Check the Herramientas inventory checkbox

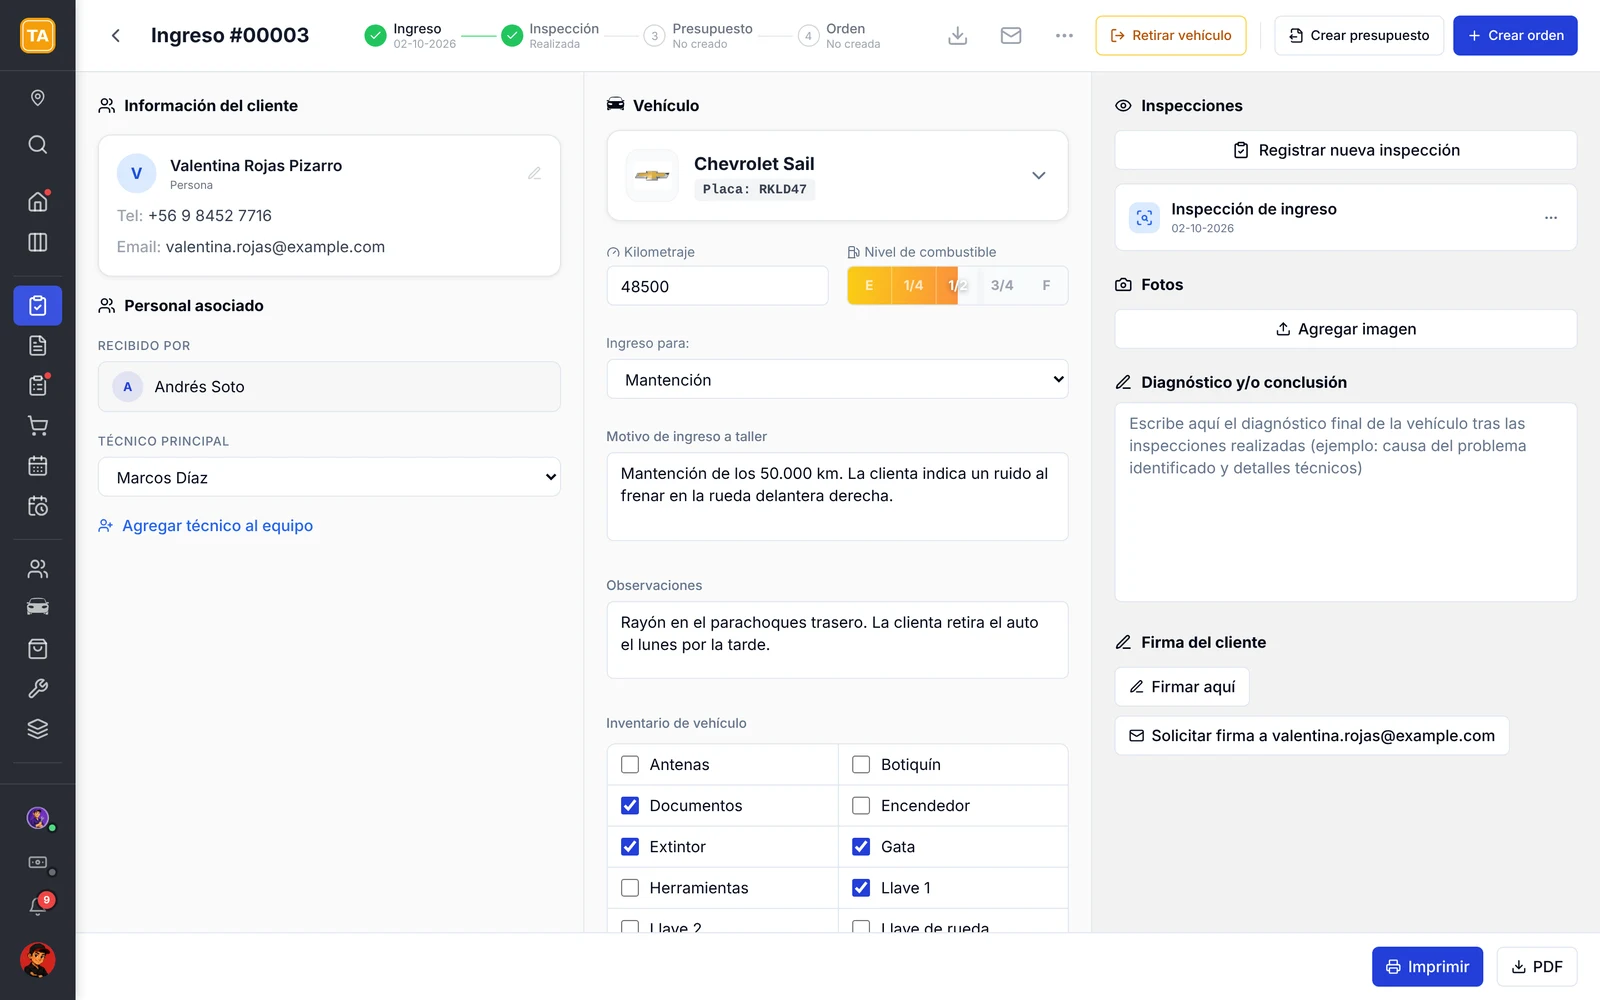pyautogui.click(x=630, y=888)
